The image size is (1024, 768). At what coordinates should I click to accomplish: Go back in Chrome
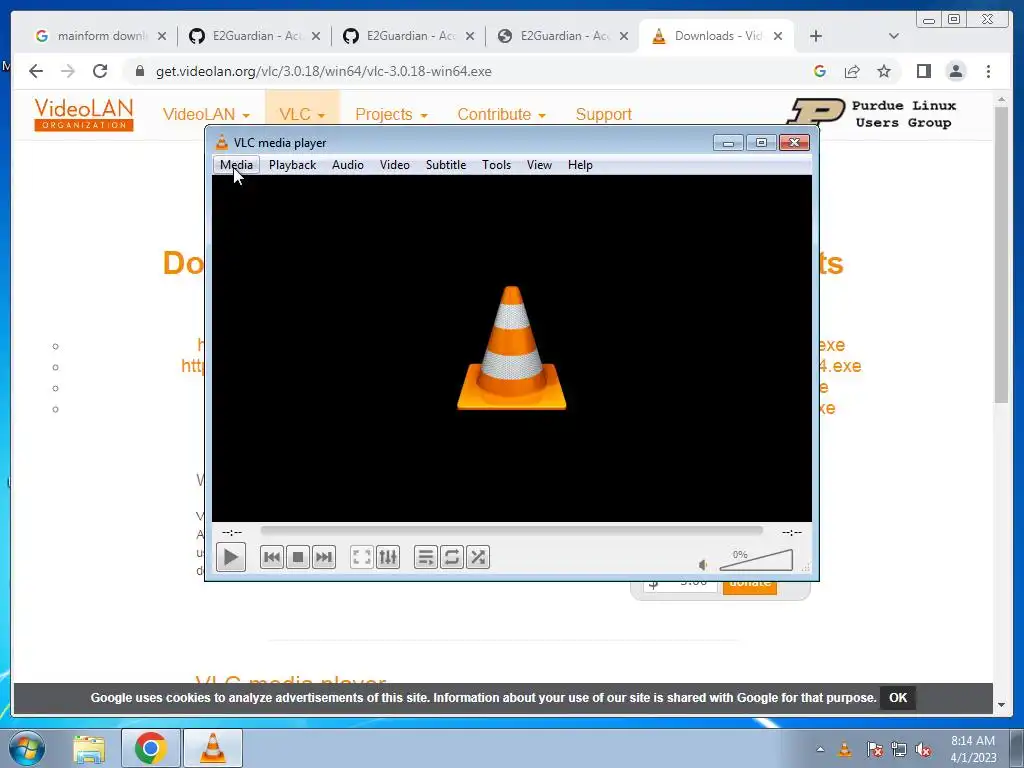click(x=36, y=71)
